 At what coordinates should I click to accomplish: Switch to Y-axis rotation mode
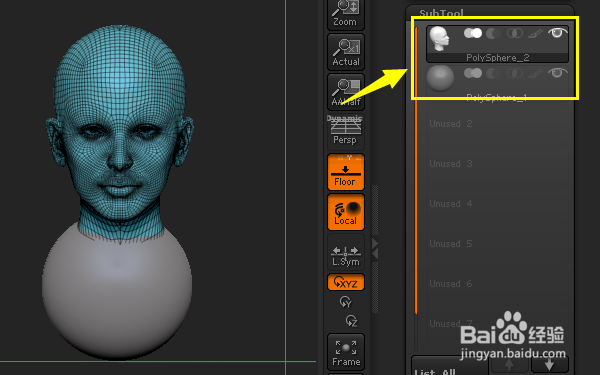(346, 302)
